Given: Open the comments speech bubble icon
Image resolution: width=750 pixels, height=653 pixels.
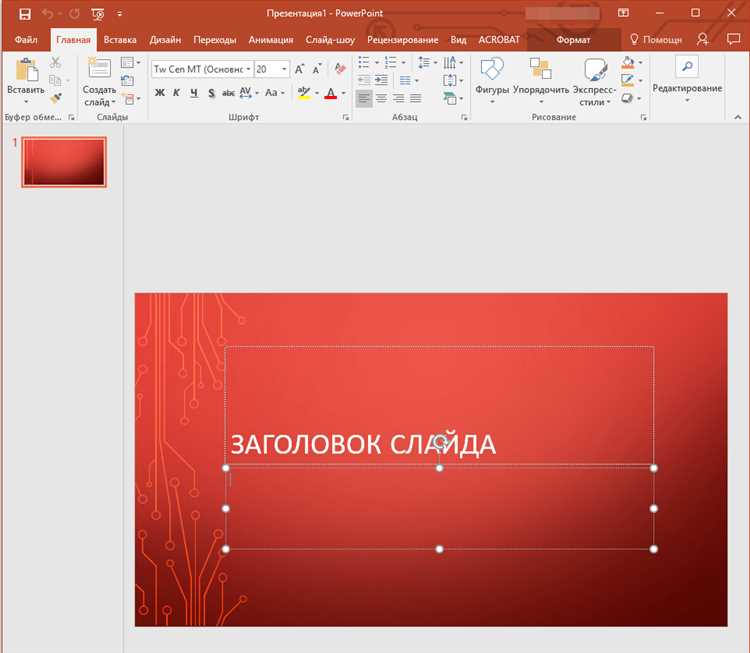Looking at the screenshot, I should click(x=733, y=39).
